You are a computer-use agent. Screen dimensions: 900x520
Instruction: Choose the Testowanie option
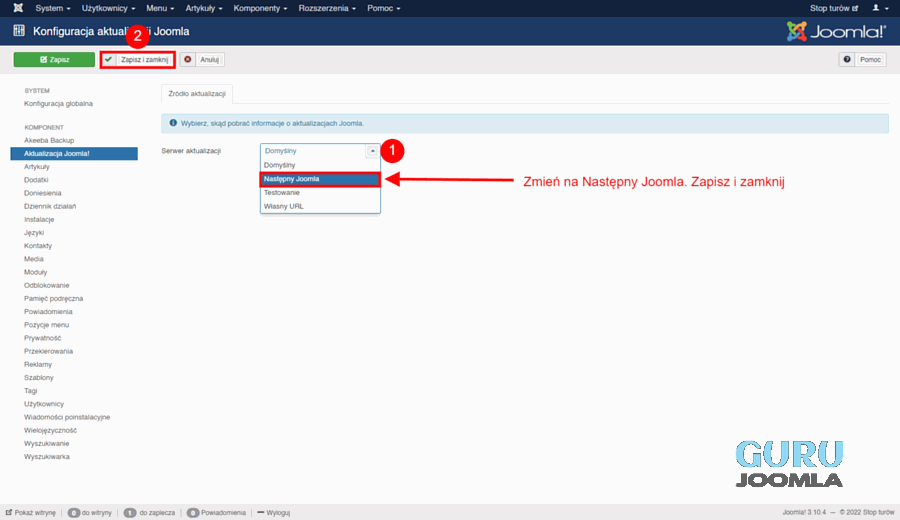(x=320, y=192)
